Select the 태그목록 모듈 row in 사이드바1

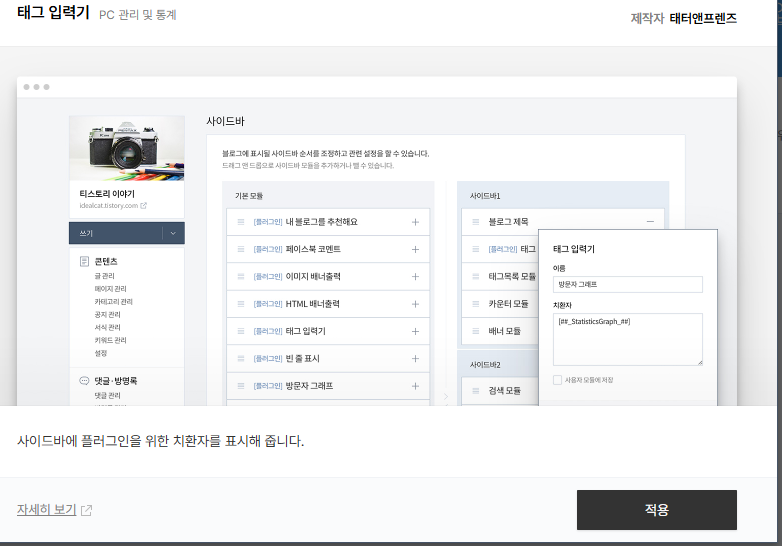pyautogui.click(x=500, y=276)
